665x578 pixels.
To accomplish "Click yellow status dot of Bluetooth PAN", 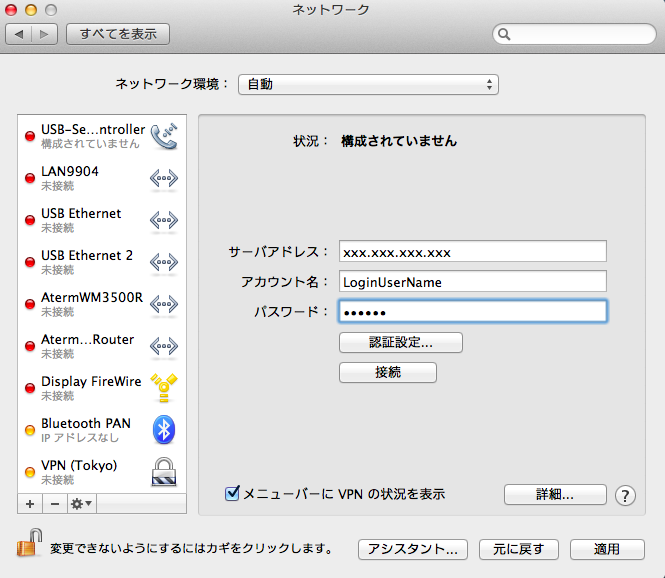I will (x=30, y=430).
